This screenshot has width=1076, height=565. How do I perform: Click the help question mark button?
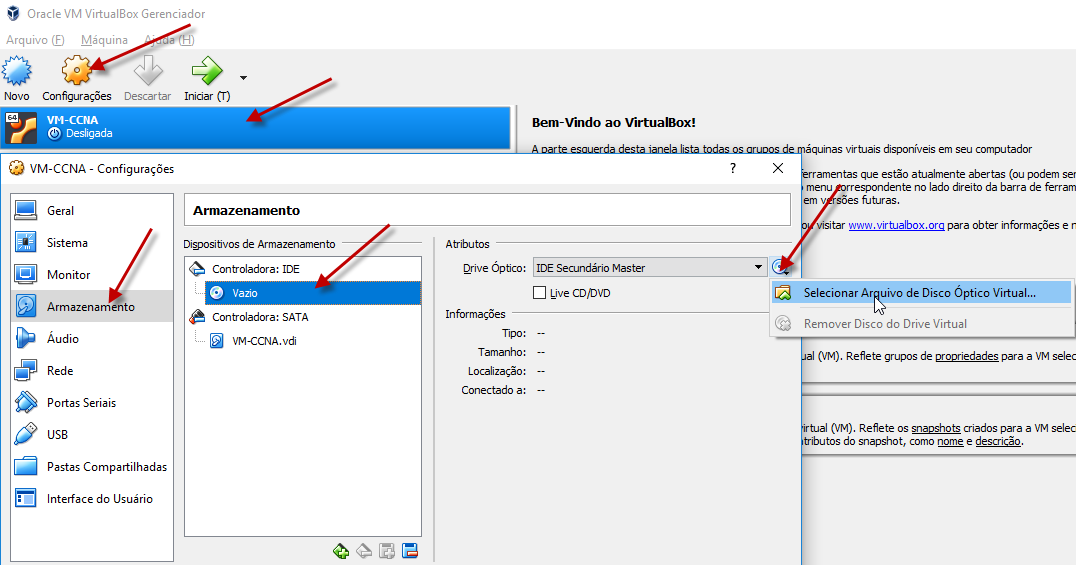pyautogui.click(x=733, y=168)
